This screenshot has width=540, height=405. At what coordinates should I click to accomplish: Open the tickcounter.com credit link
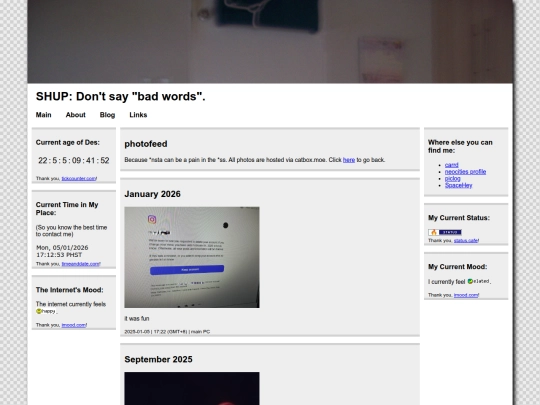pyautogui.click(x=79, y=178)
